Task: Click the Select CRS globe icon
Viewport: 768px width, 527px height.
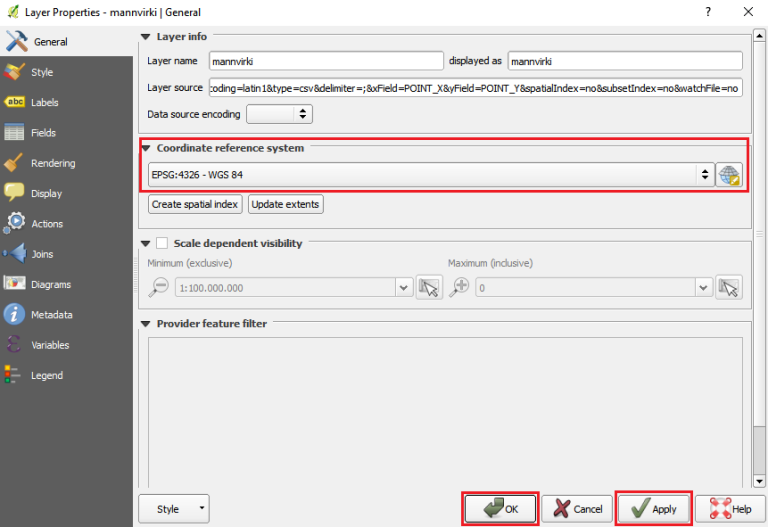Action: click(x=729, y=175)
